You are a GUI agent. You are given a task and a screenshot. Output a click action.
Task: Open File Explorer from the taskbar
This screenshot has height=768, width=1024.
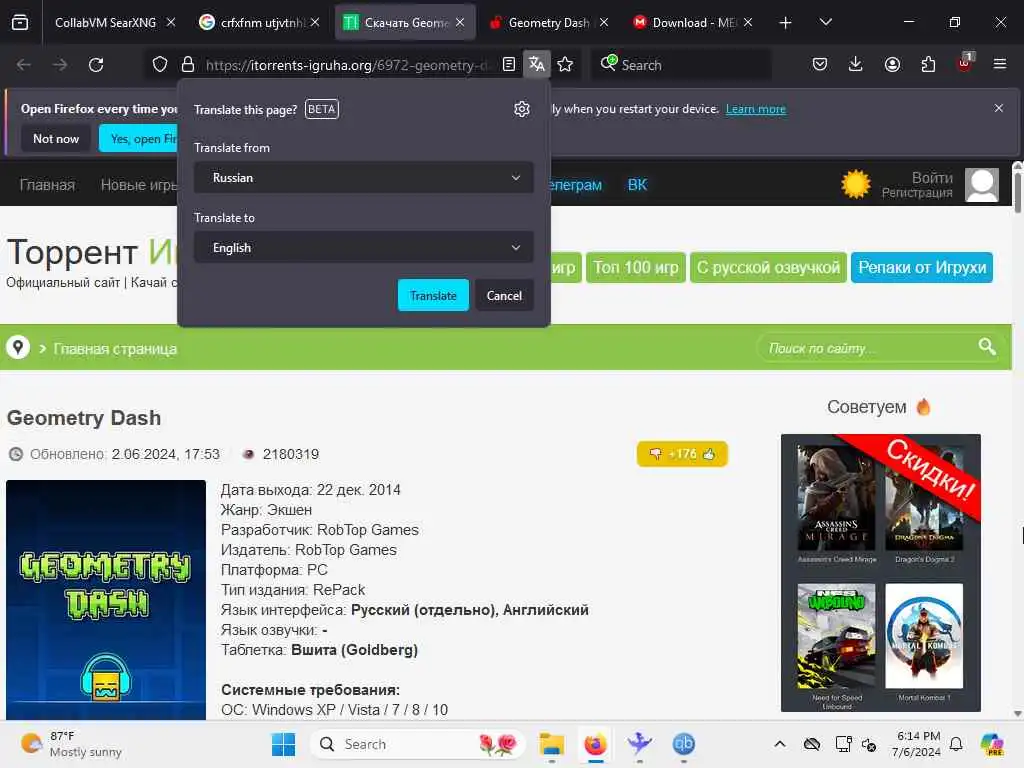552,744
